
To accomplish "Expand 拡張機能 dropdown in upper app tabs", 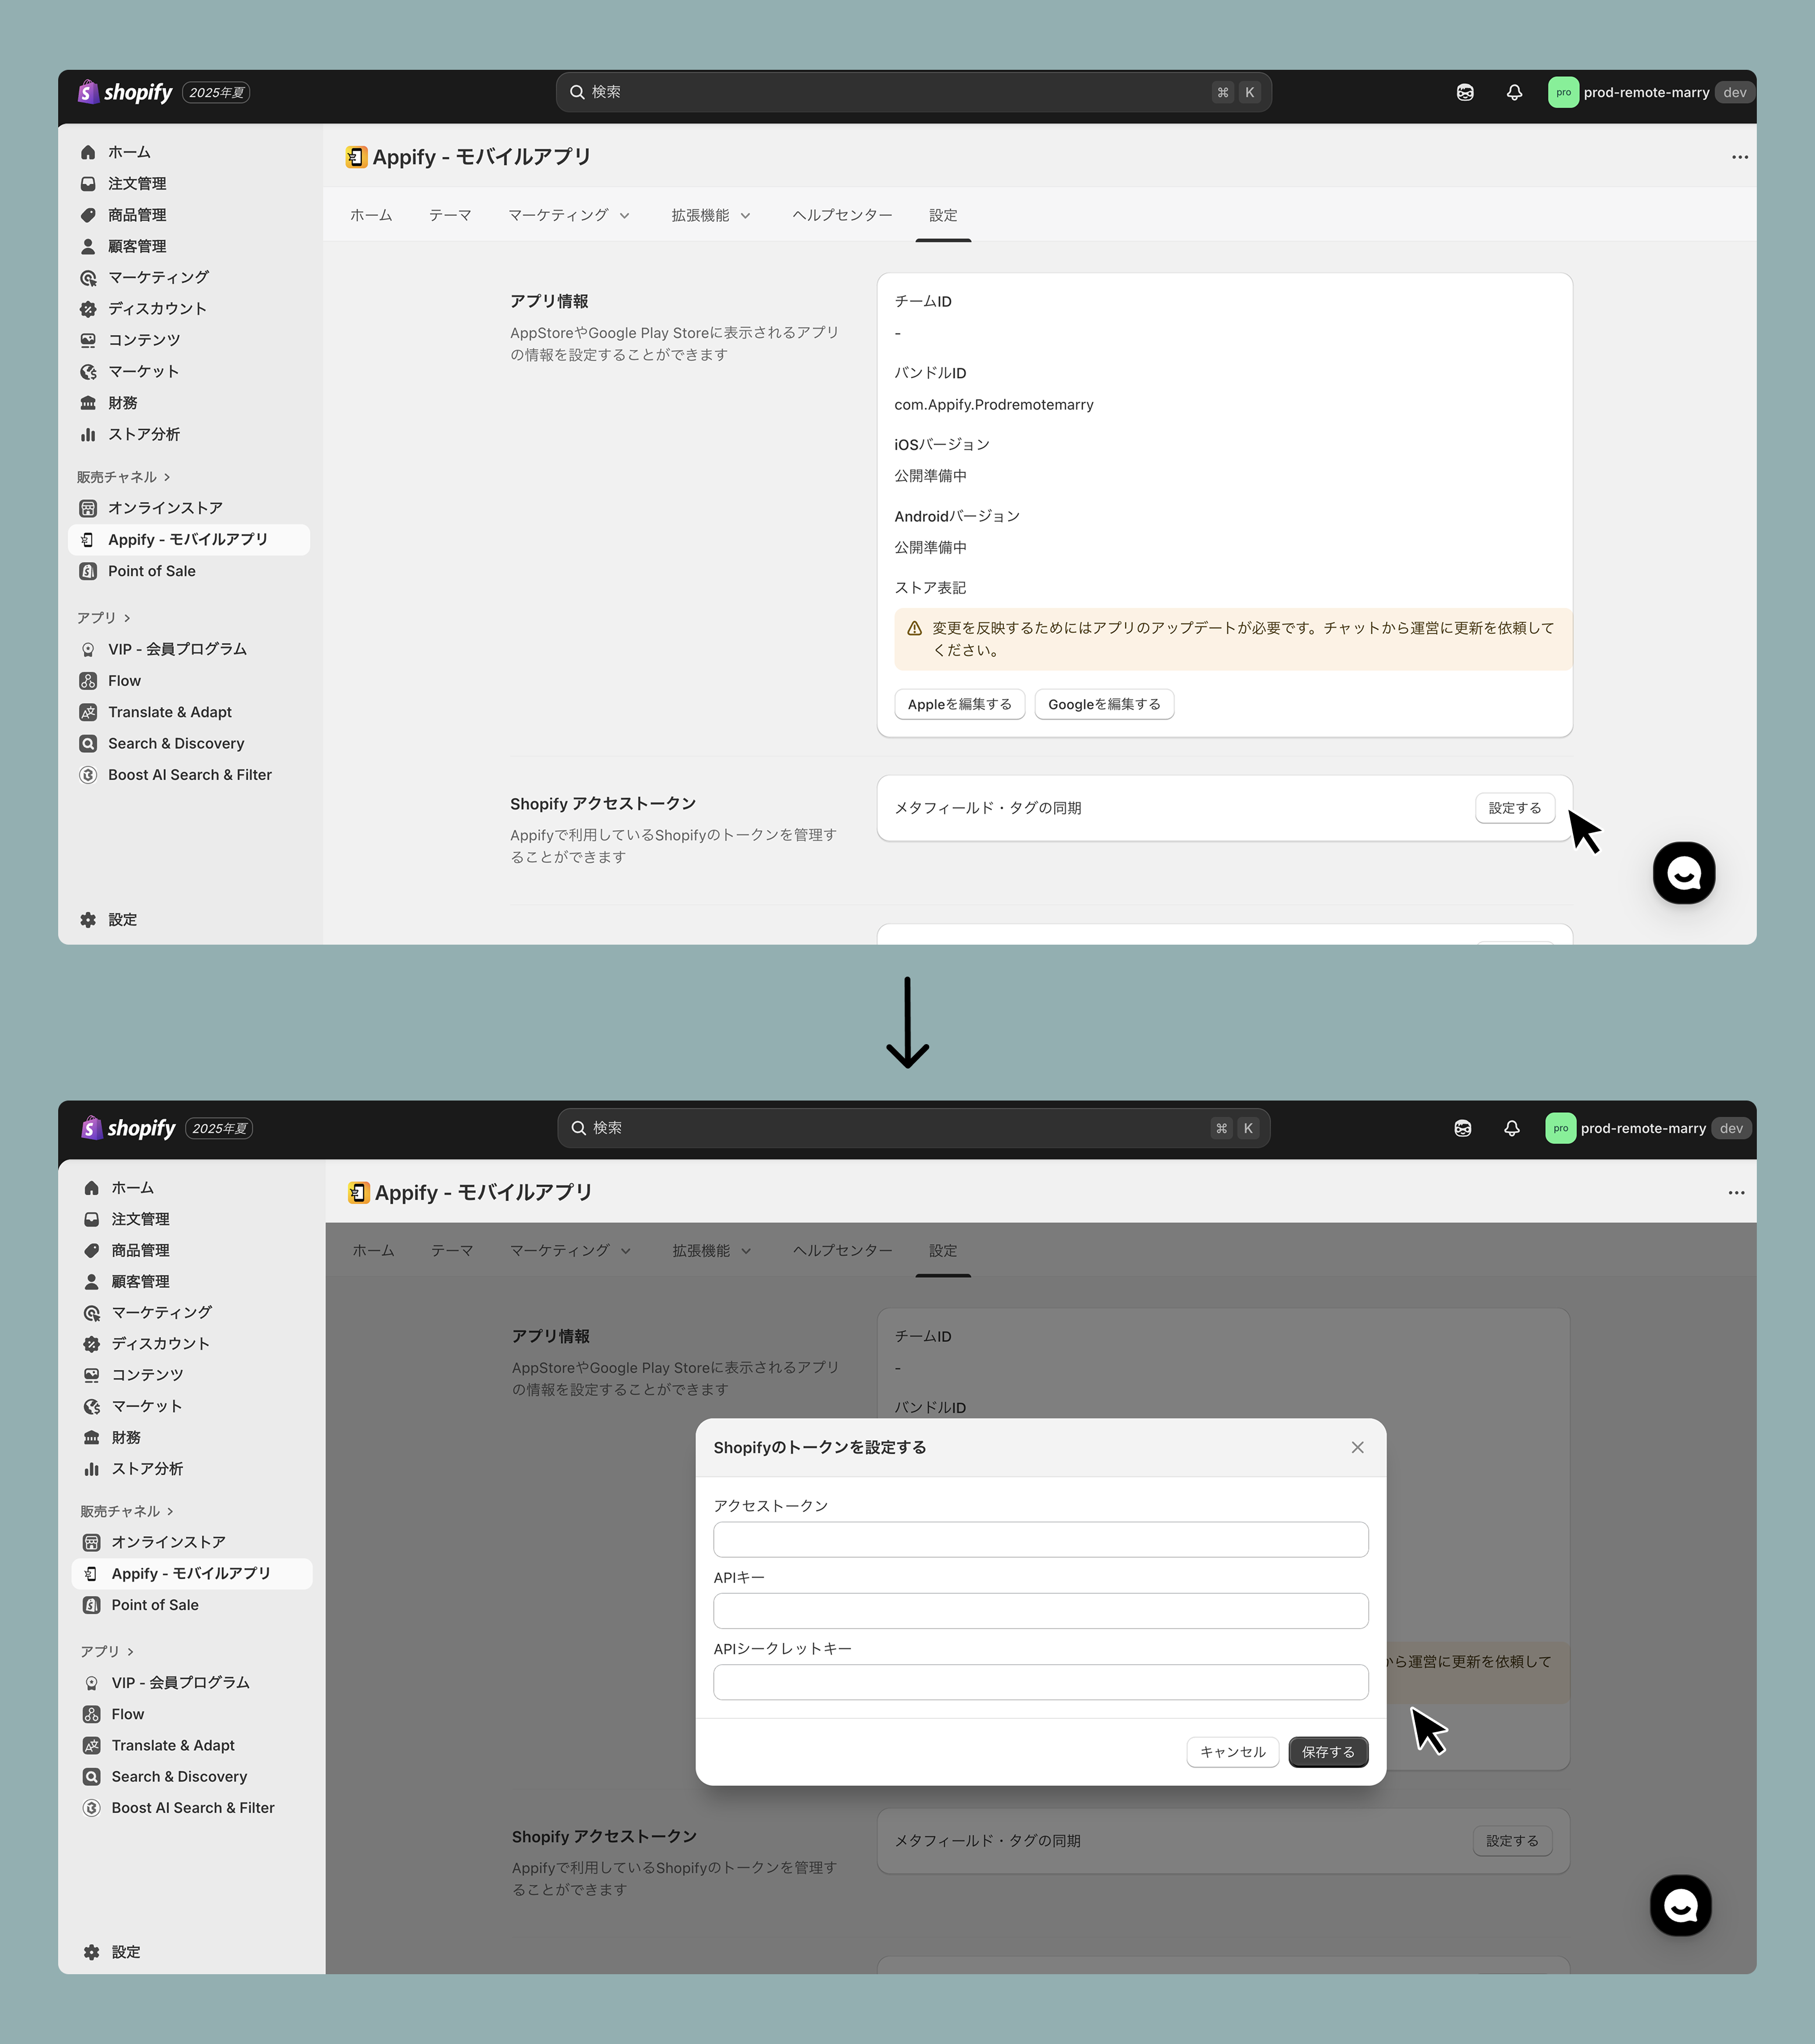I will 710,215.
